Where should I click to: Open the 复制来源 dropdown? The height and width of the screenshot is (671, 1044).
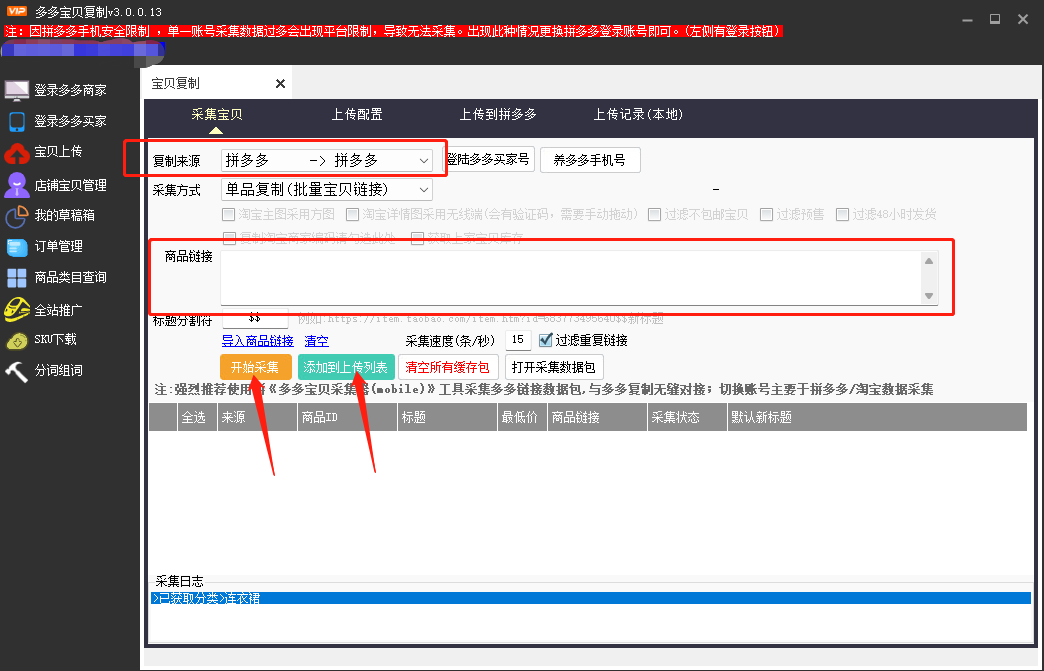327,160
